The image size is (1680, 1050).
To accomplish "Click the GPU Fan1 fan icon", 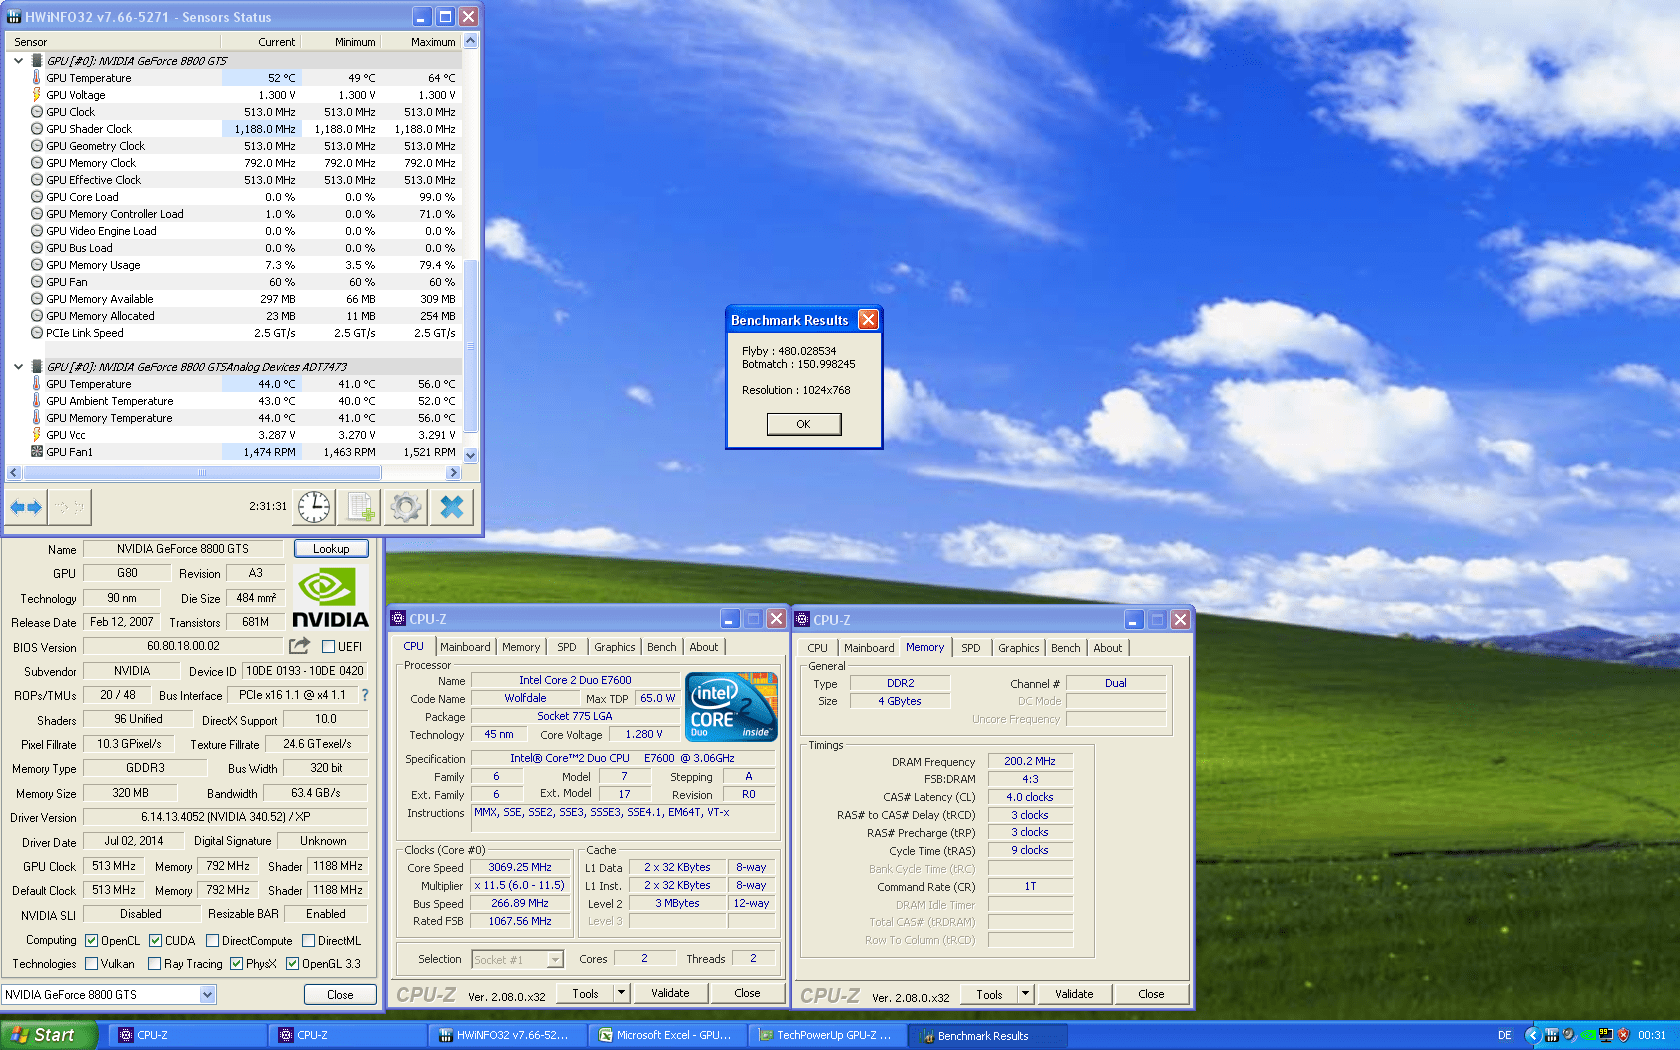I will coord(37,452).
